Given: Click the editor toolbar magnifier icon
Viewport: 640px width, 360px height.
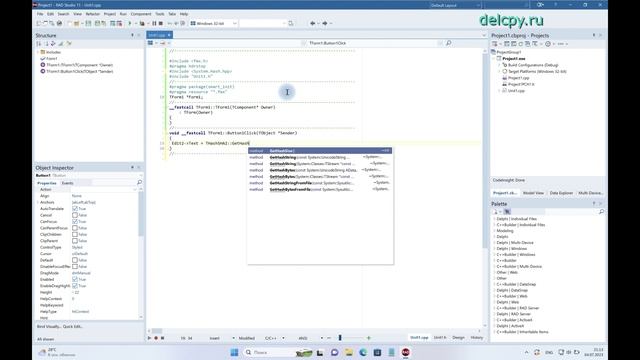Looking at the screenshot, I should pos(449,43).
